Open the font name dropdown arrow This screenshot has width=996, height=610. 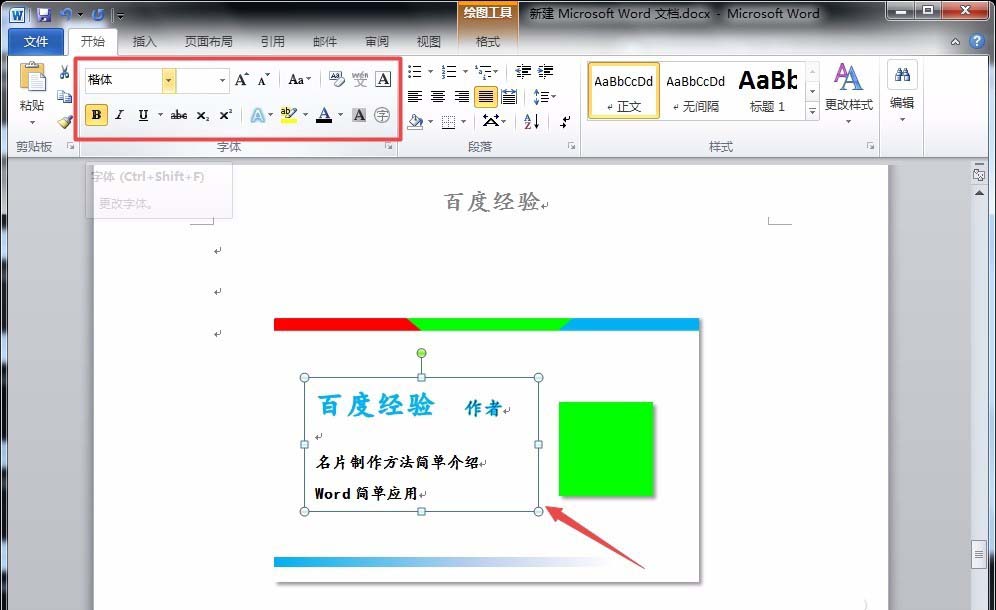(x=168, y=80)
